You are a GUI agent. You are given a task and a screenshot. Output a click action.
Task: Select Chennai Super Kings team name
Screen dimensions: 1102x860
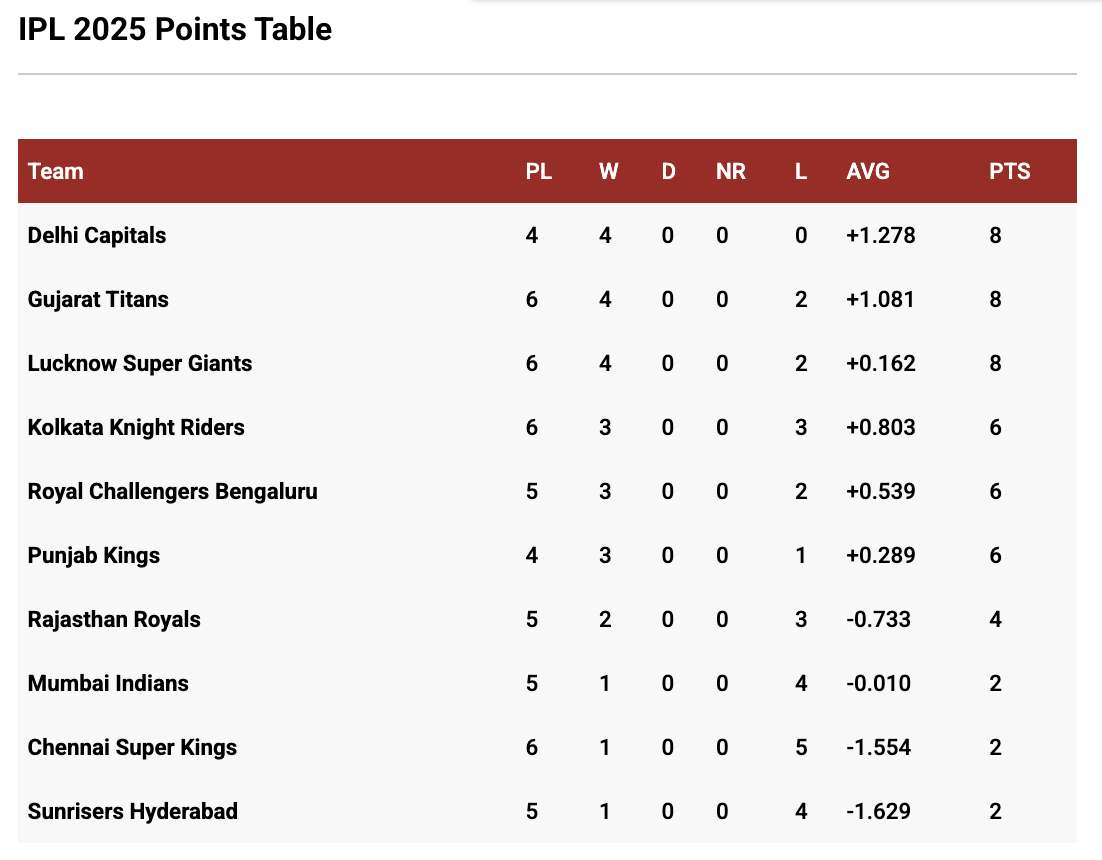pyautogui.click(x=132, y=748)
